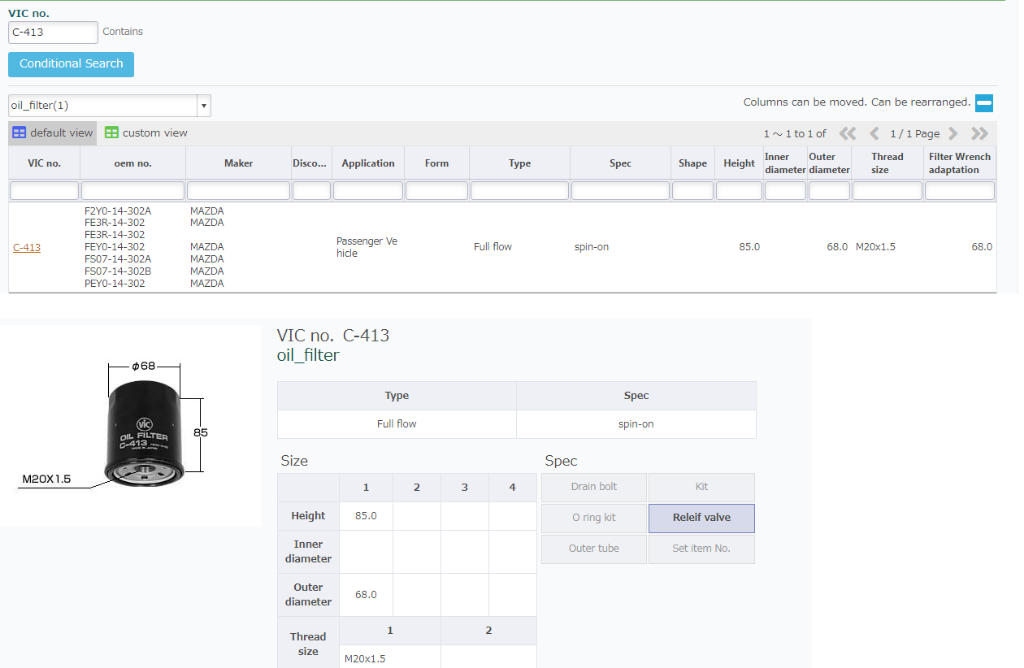Click the VIC no. column filter box
Image resolution: width=1024 pixels, height=668 pixels.
point(44,191)
